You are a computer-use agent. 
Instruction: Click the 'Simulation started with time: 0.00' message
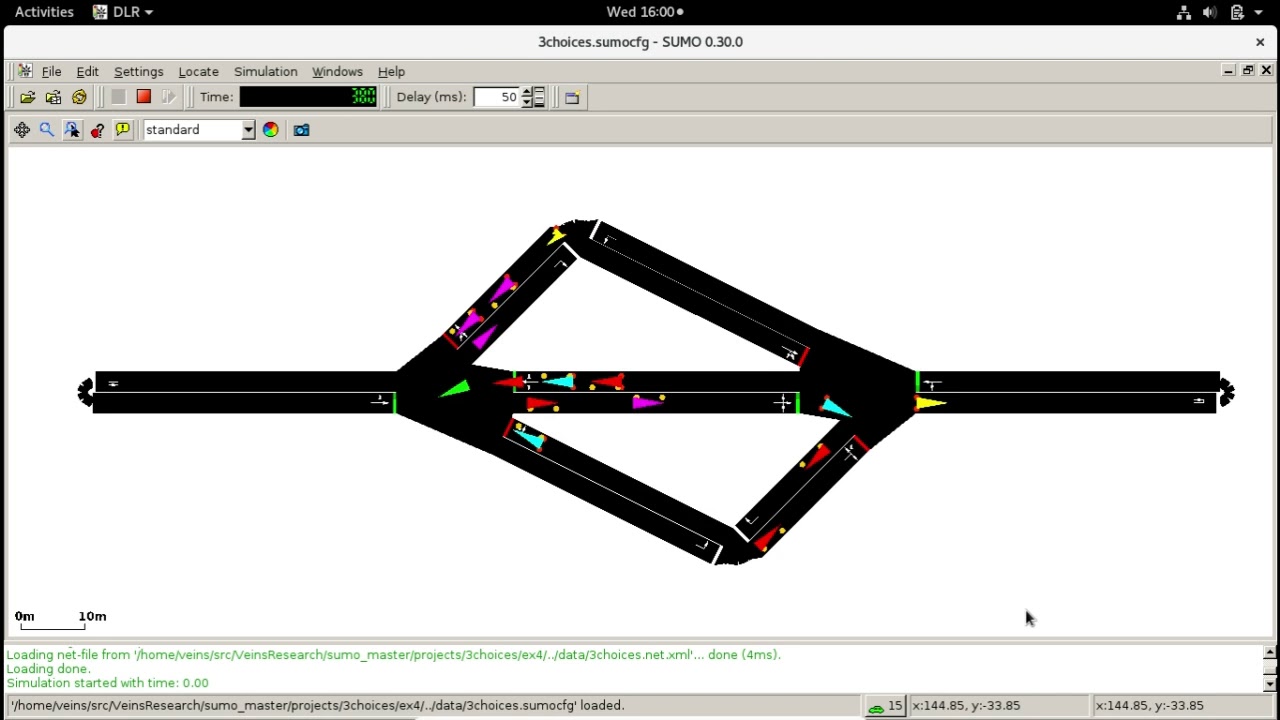[x=108, y=683]
